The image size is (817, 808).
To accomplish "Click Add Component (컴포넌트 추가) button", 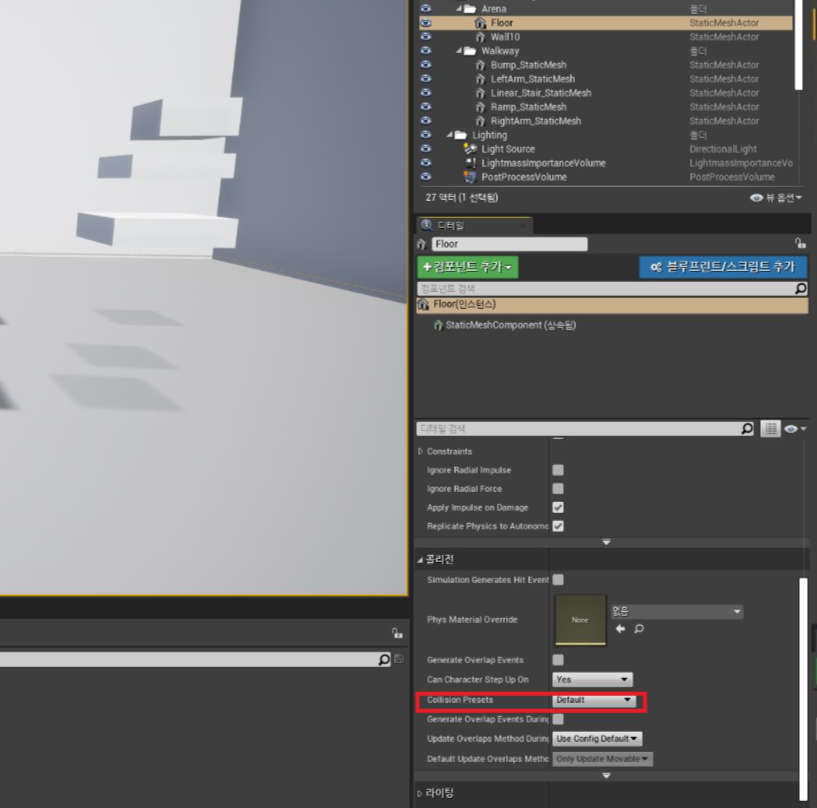I will click(x=467, y=267).
